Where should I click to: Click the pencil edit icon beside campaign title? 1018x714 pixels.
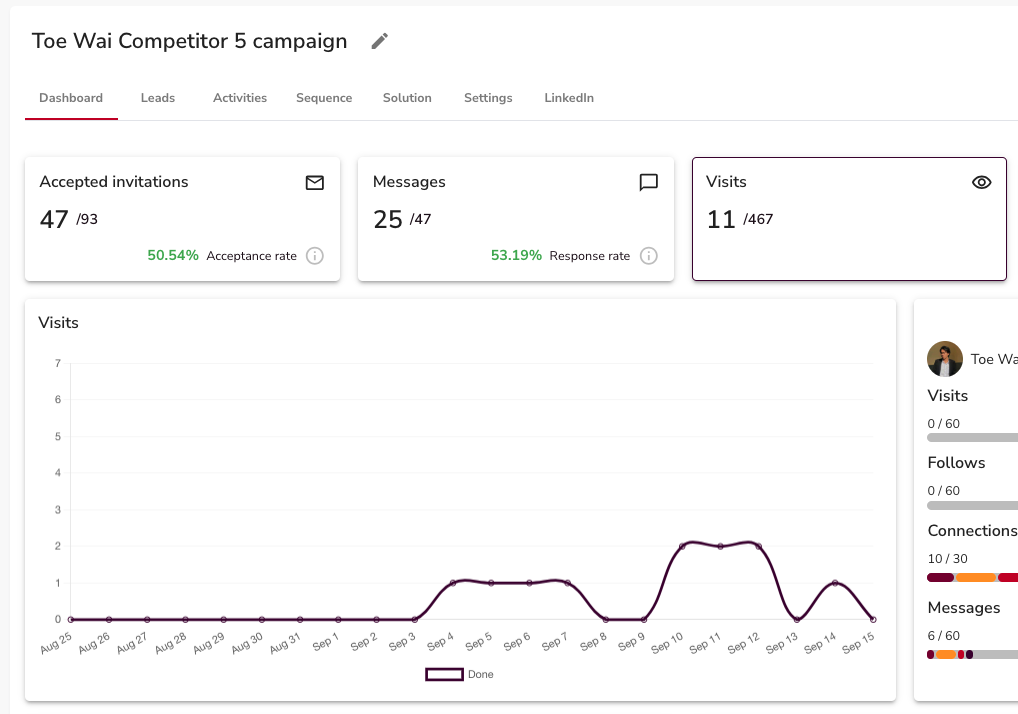pyautogui.click(x=379, y=41)
